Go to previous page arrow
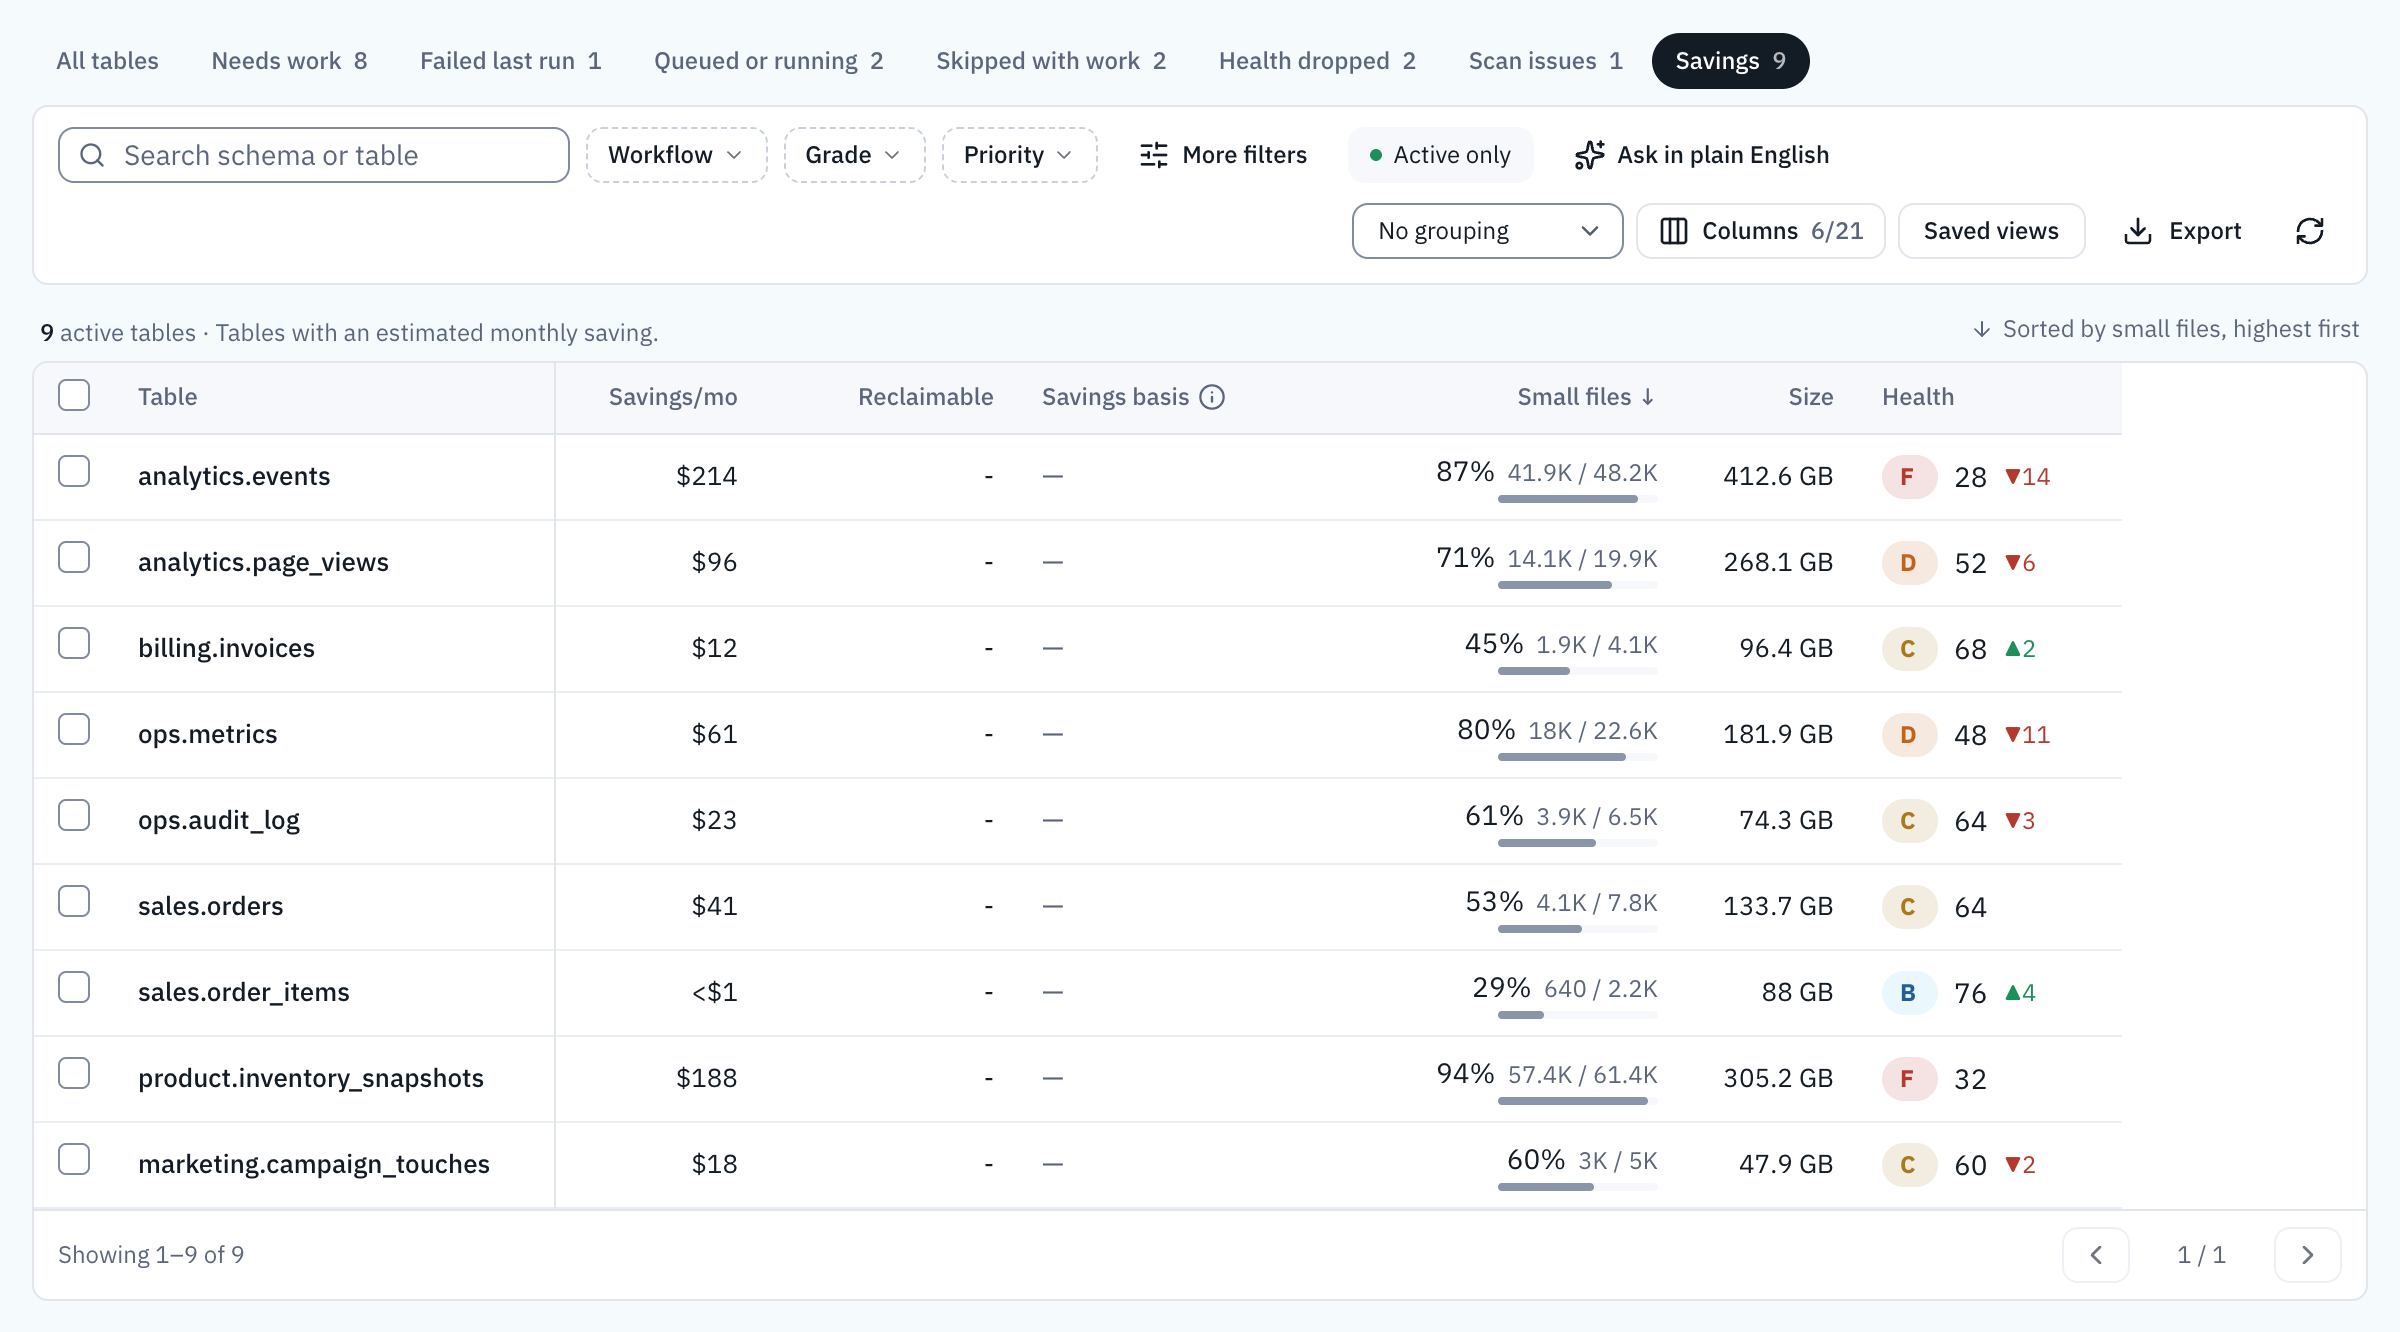Image resolution: width=2400 pixels, height=1332 pixels. coord(2096,1255)
